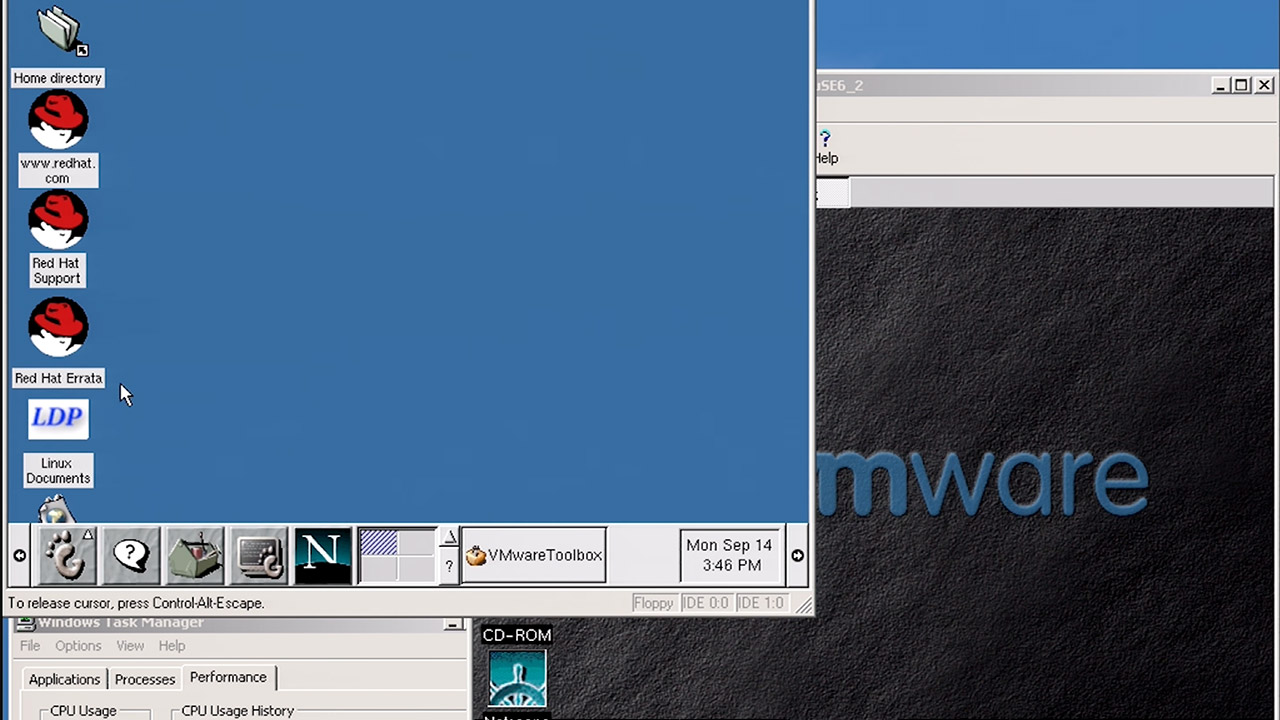
Task: Launch Netscape from the panel
Action: (x=323, y=555)
